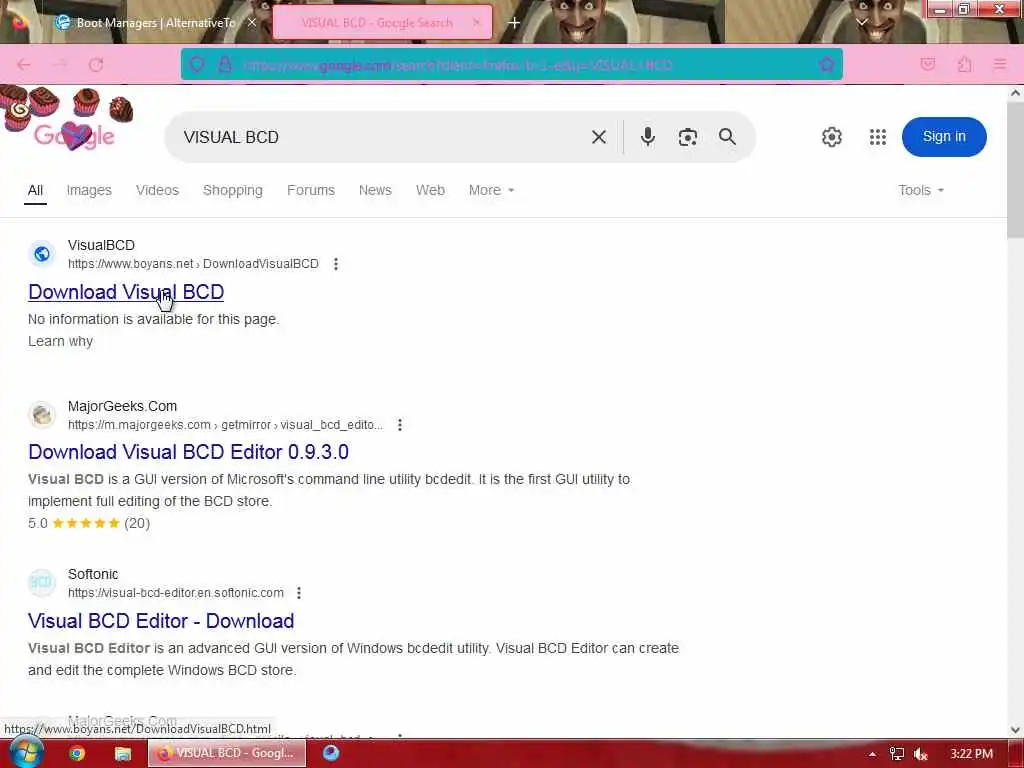The width and height of the screenshot is (1024, 768).
Task: Open the Windows Start menu
Action: (26, 752)
